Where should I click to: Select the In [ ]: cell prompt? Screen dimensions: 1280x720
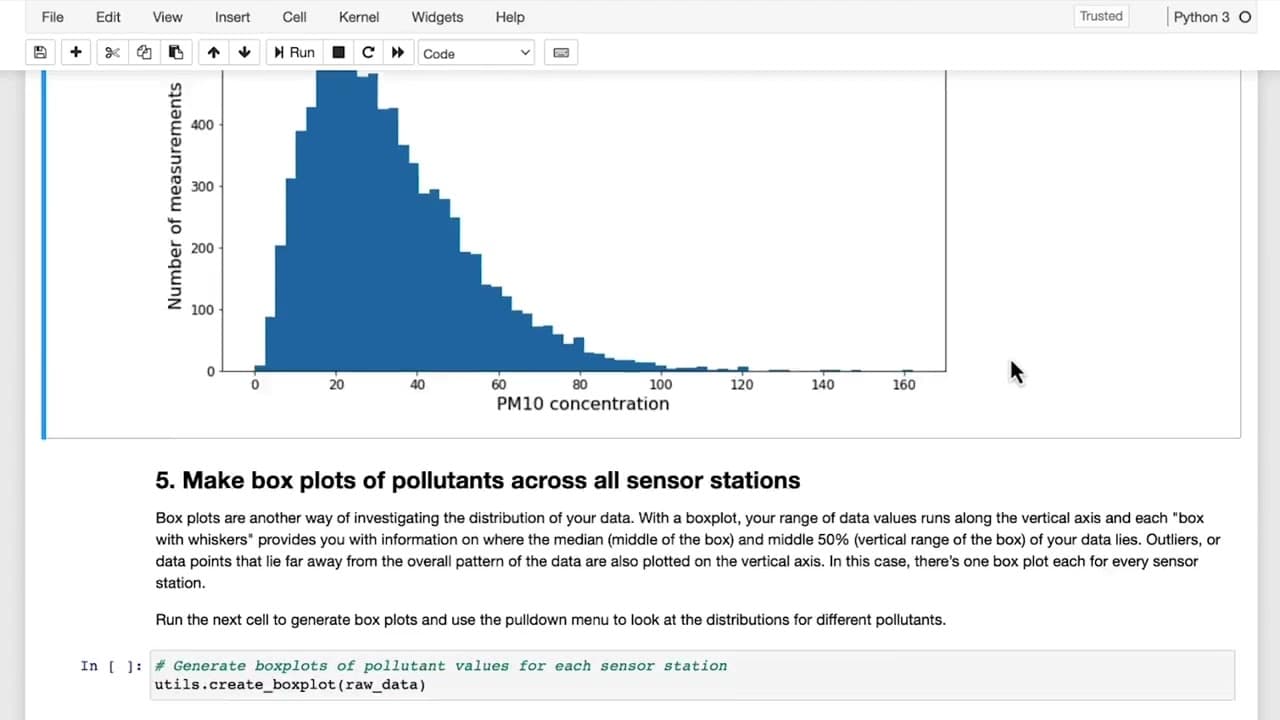coord(112,666)
